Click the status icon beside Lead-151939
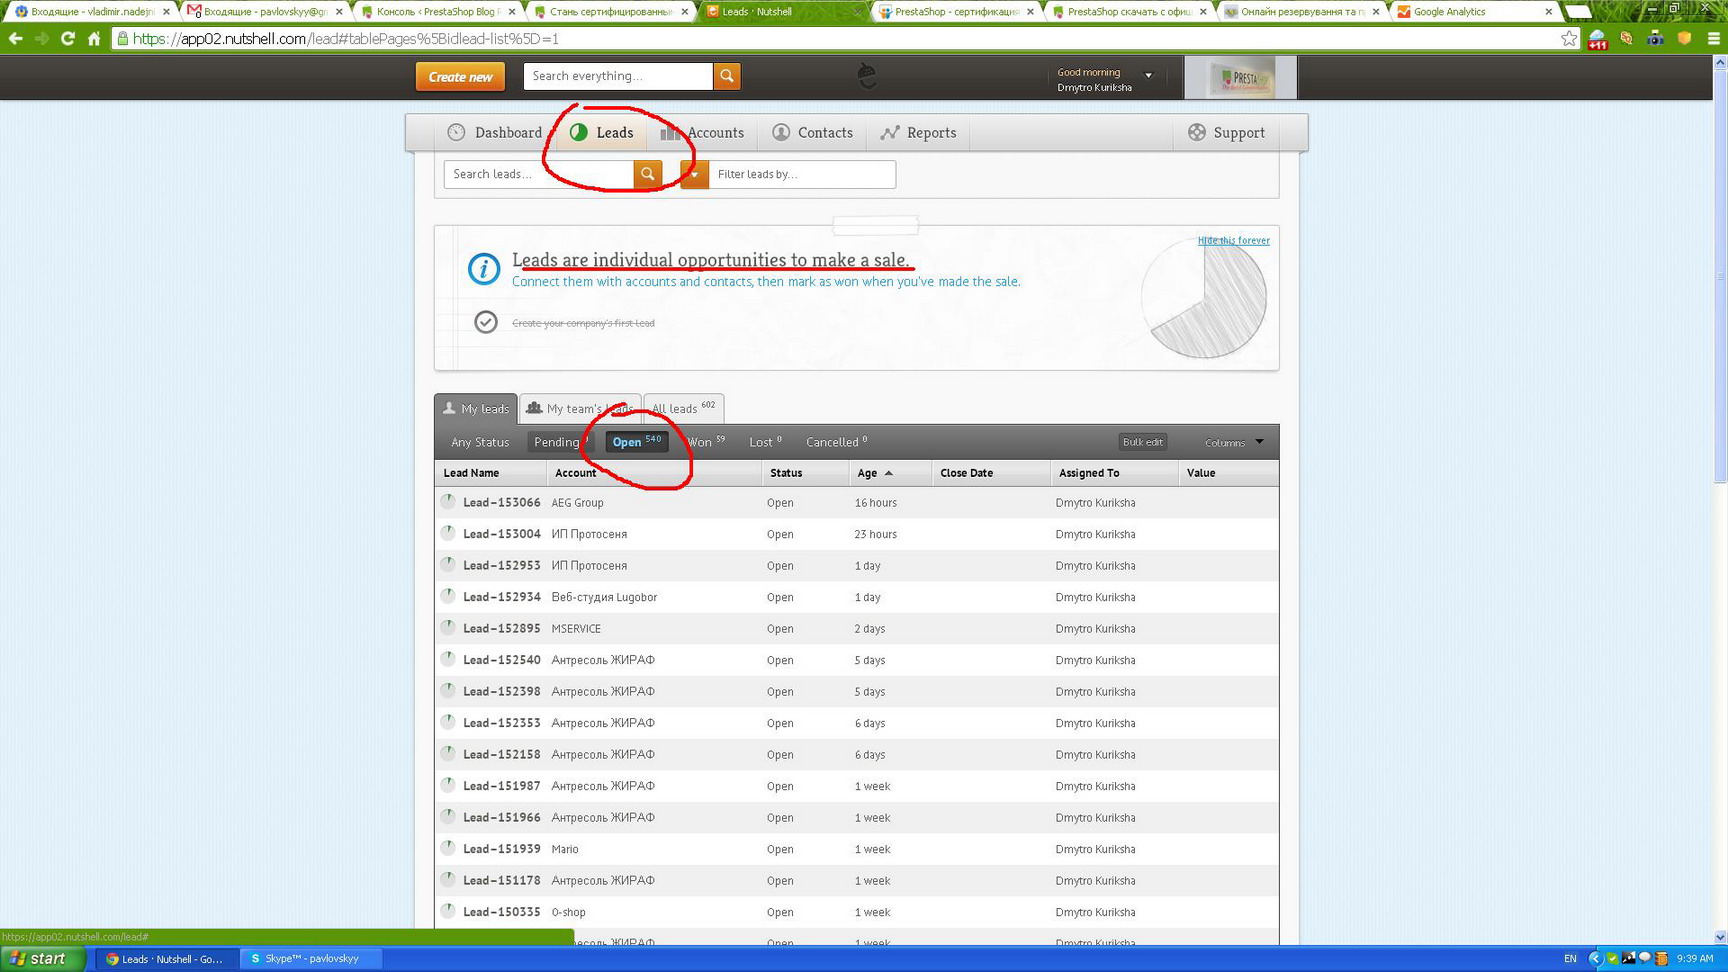Viewport: 1728px width, 972px height. (448, 848)
